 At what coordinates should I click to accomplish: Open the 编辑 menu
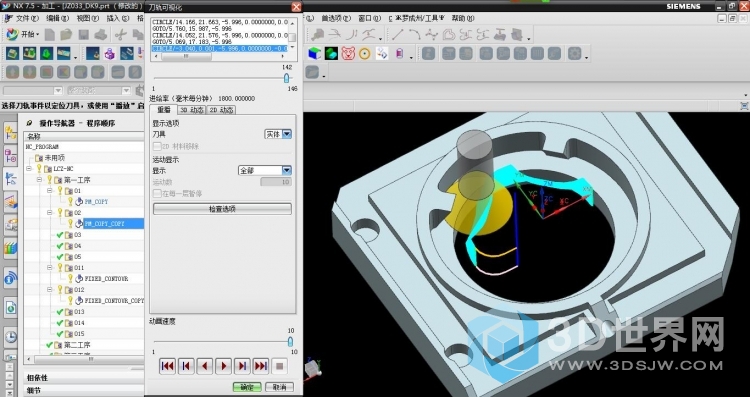point(57,18)
